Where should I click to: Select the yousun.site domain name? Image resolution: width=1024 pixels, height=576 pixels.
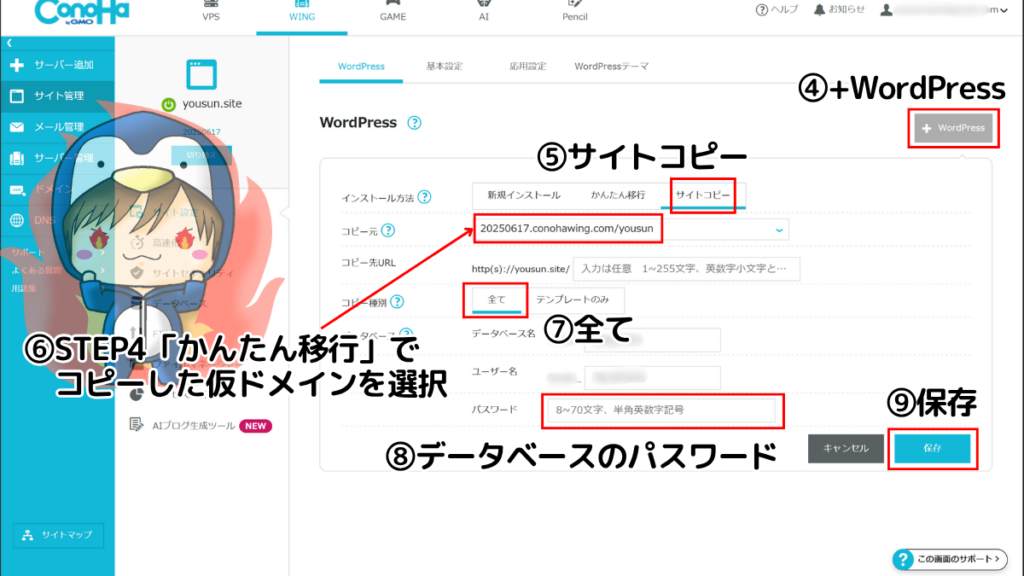(x=212, y=103)
